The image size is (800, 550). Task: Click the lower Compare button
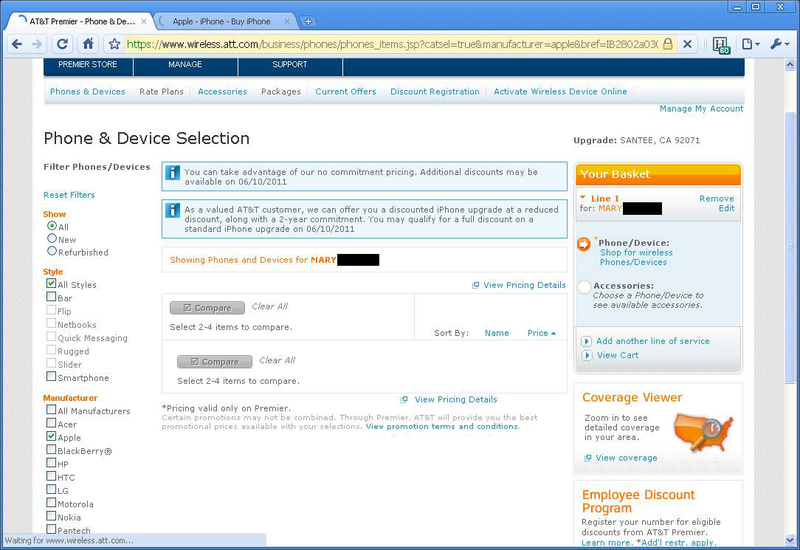coord(214,362)
